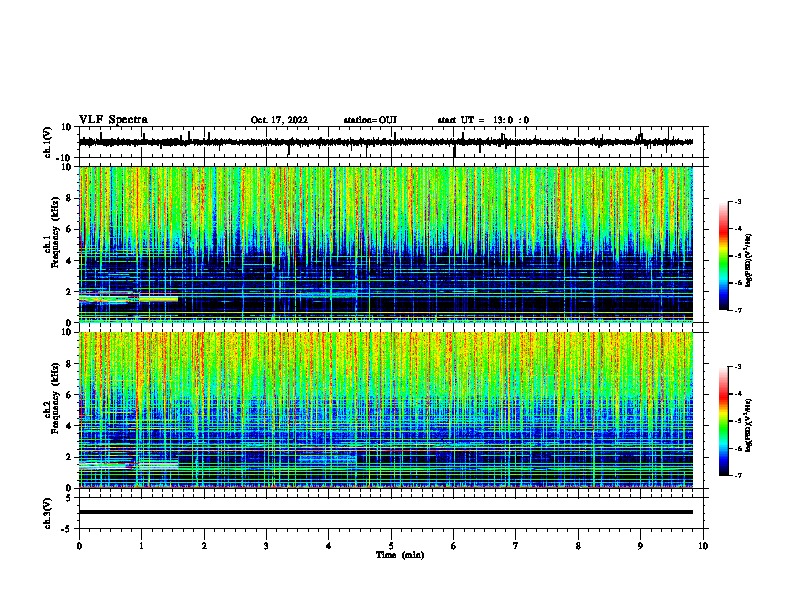Click the "start UT = 13:0 :0" text
The image size is (792, 612).
483,120
